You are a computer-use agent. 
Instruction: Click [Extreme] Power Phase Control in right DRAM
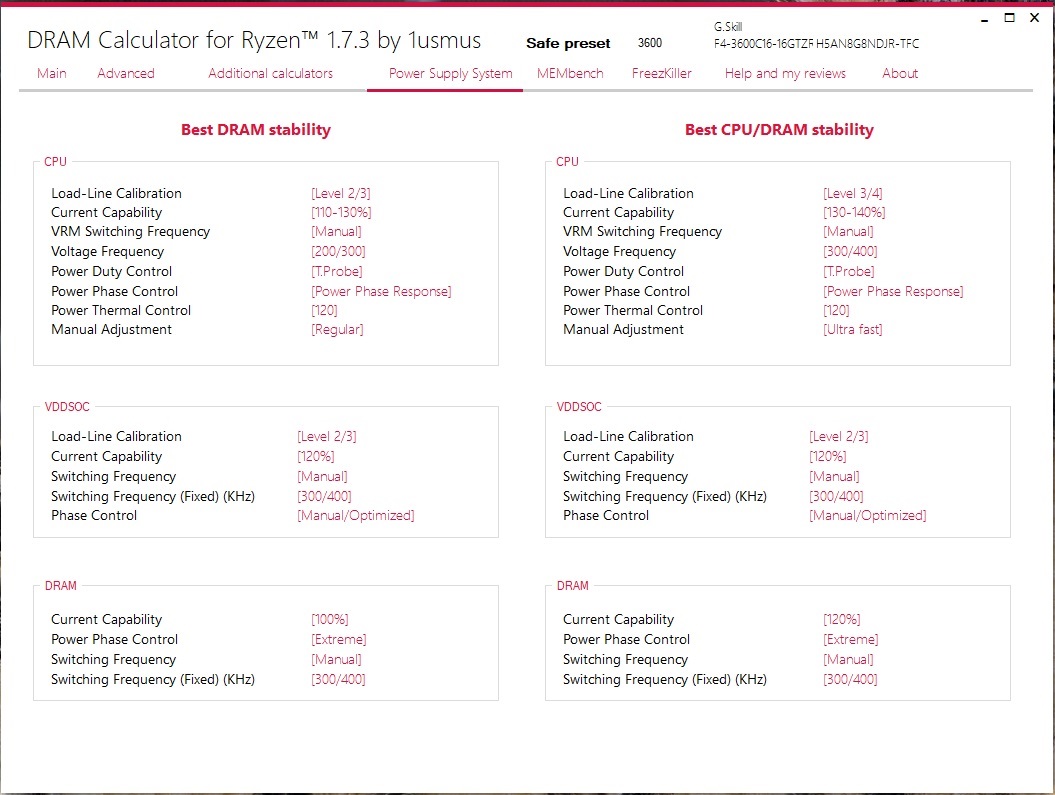[x=850, y=640]
